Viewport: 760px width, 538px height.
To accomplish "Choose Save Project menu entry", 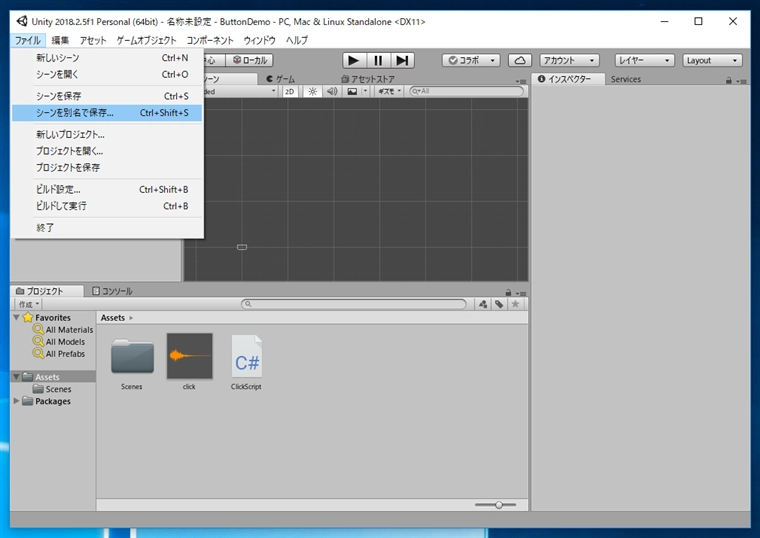I will point(107,167).
